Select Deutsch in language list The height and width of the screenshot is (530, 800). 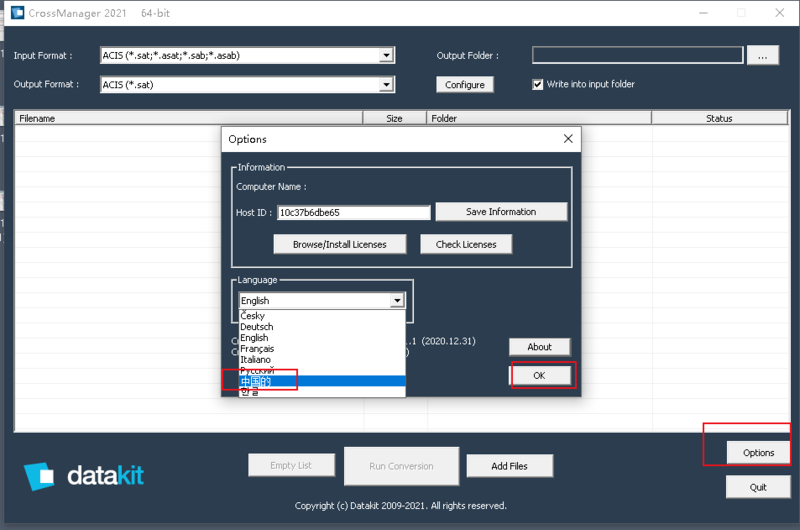point(322,327)
